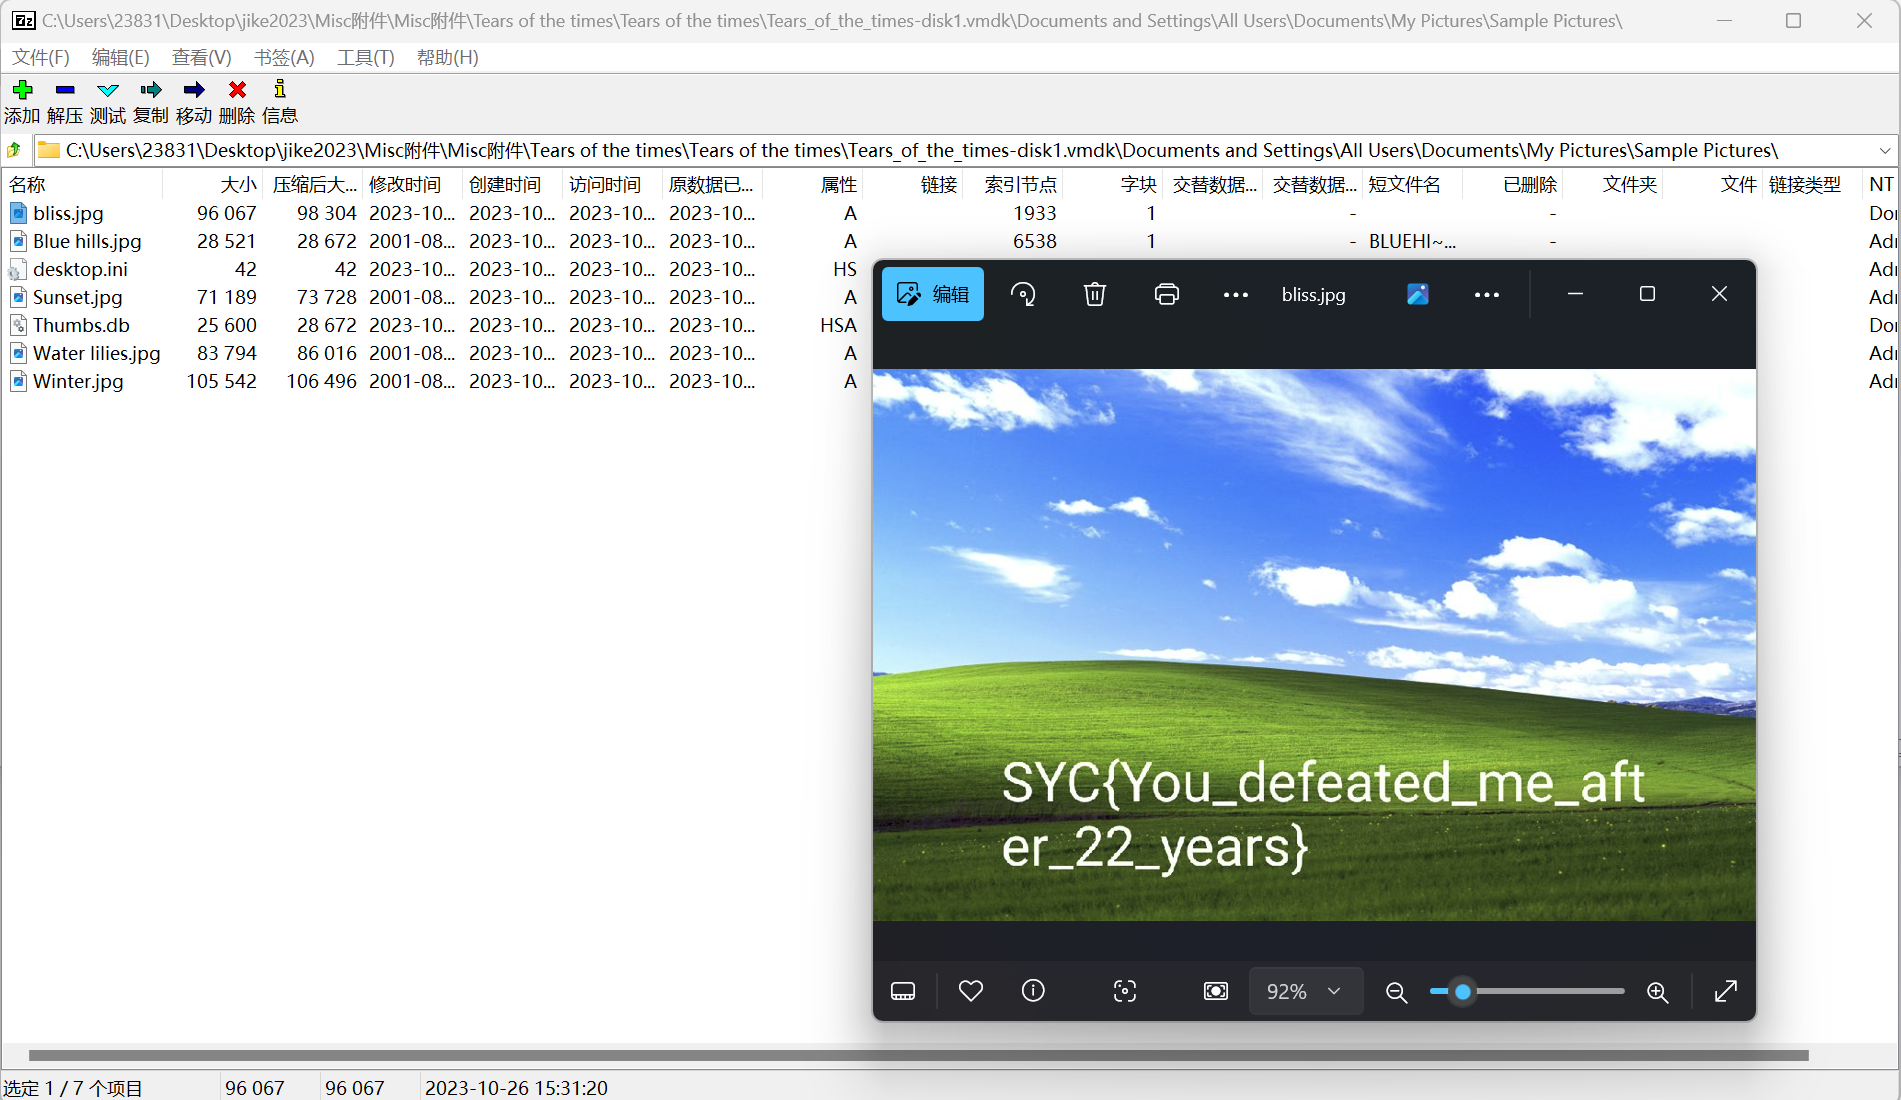Select the Winter.jpg file
The height and width of the screenshot is (1100, 1901).
(78, 381)
